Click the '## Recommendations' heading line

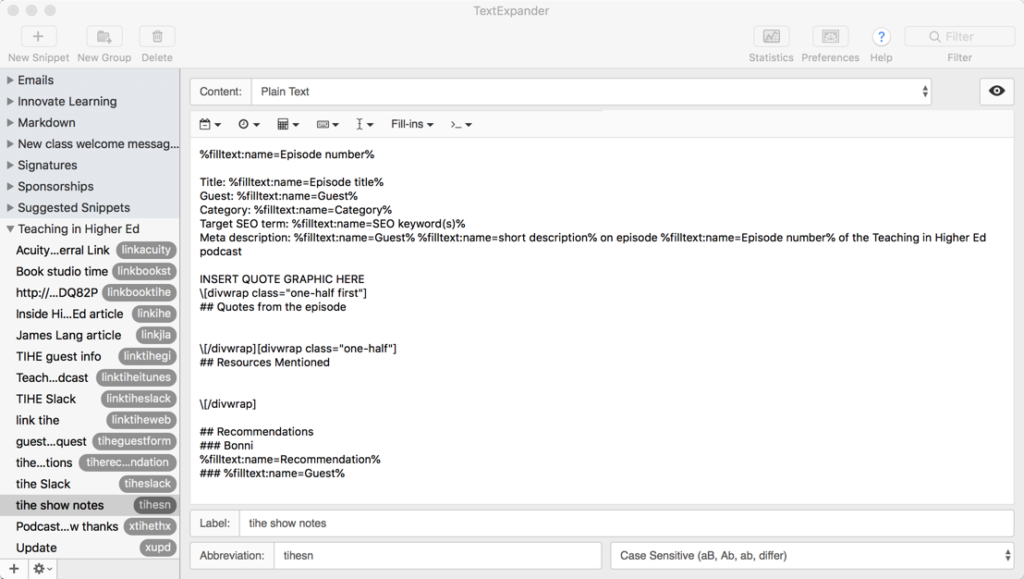point(257,431)
